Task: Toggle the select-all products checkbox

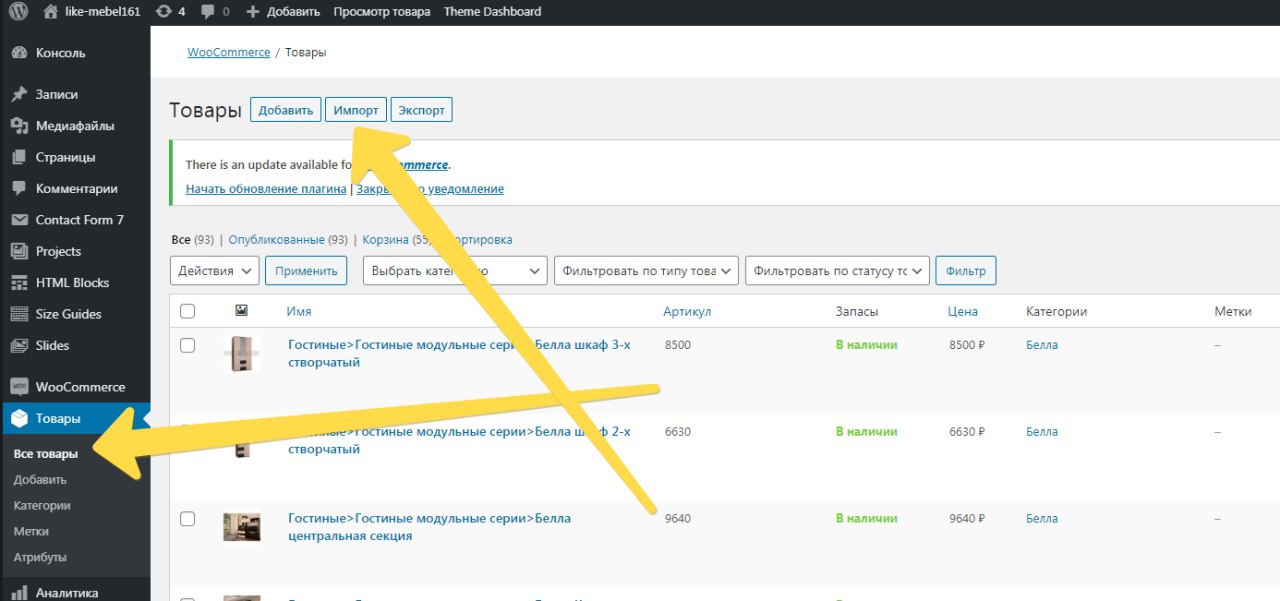Action: (x=187, y=311)
